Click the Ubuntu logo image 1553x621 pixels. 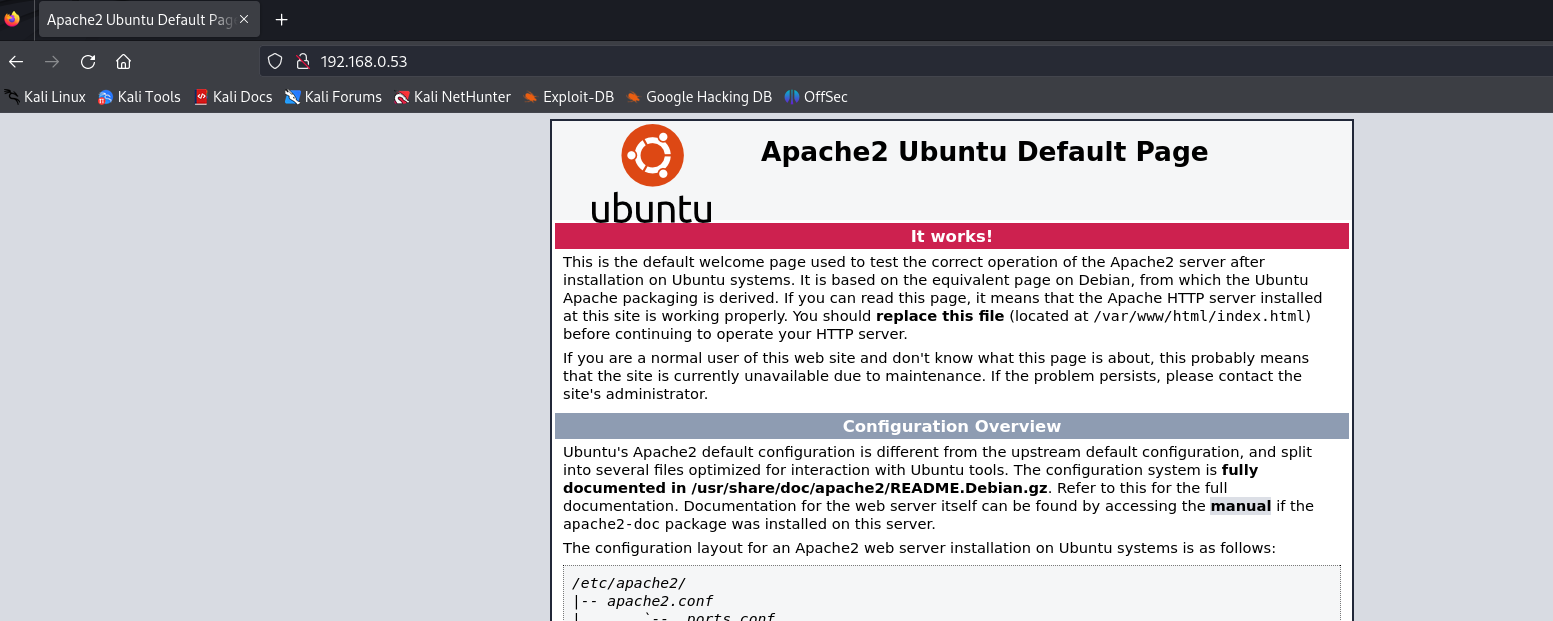[652, 173]
